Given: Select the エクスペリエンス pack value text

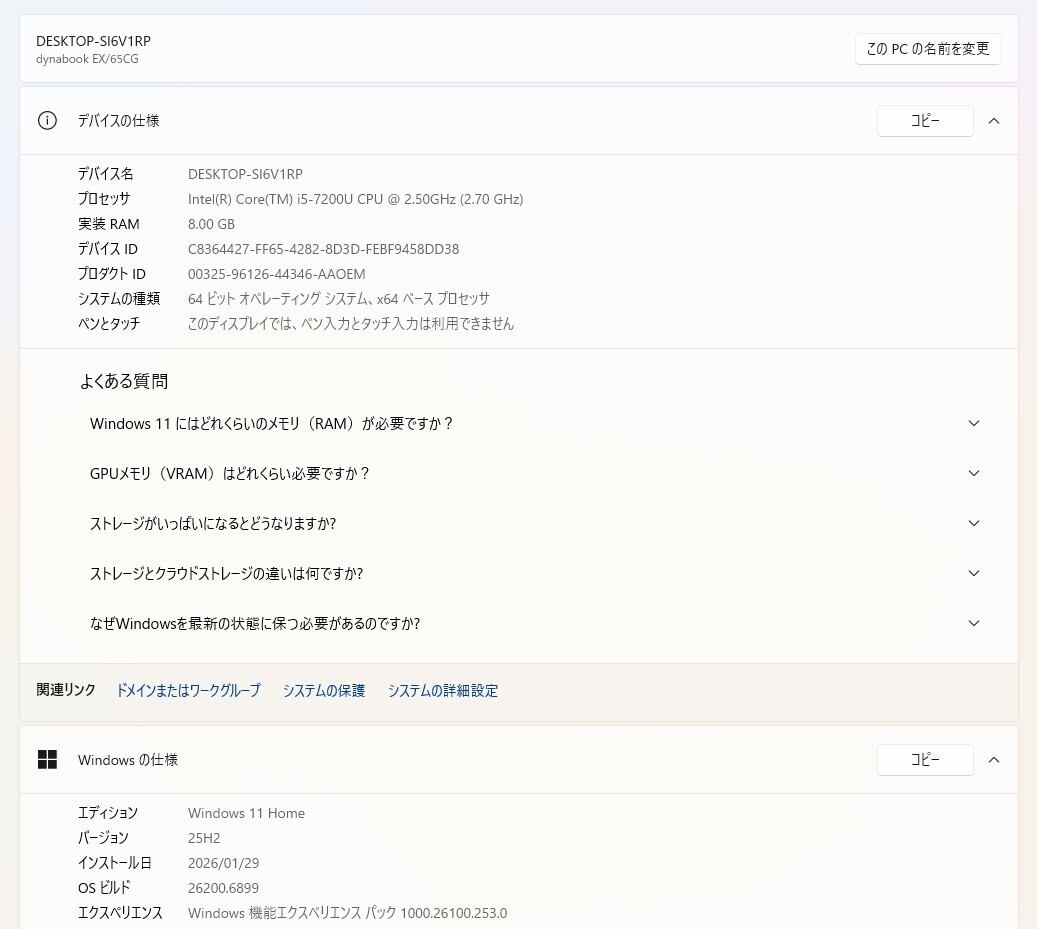Looking at the screenshot, I should pyautogui.click(x=347, y=913).
